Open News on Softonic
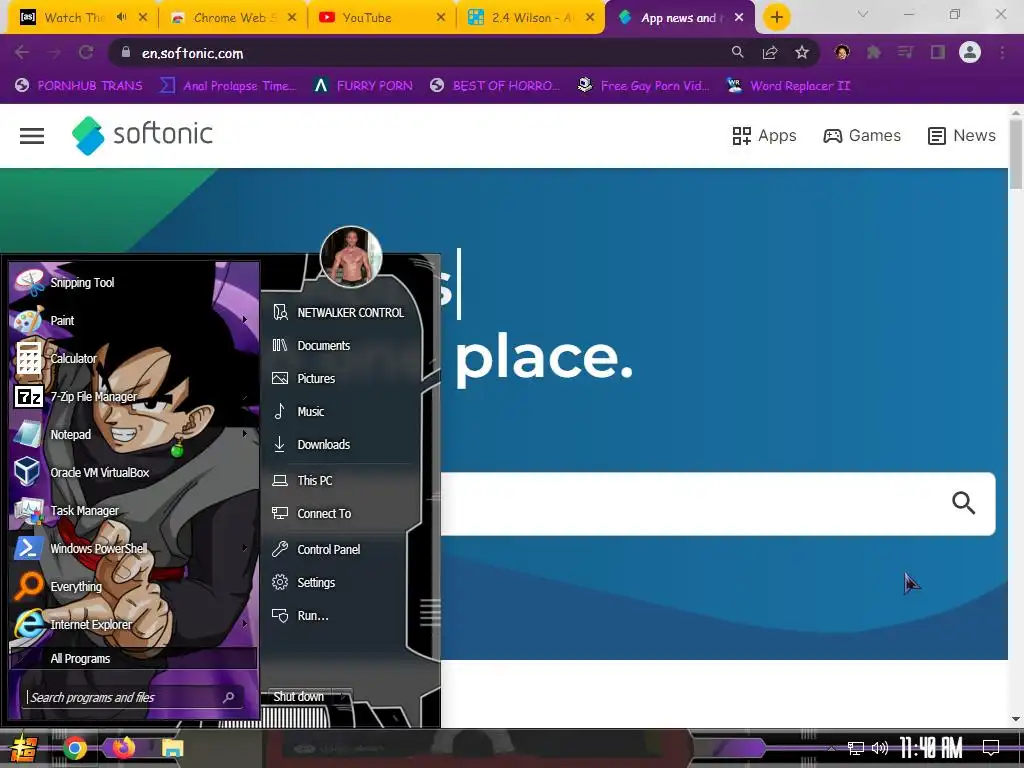1024x768 pixels. click(961, 135)
